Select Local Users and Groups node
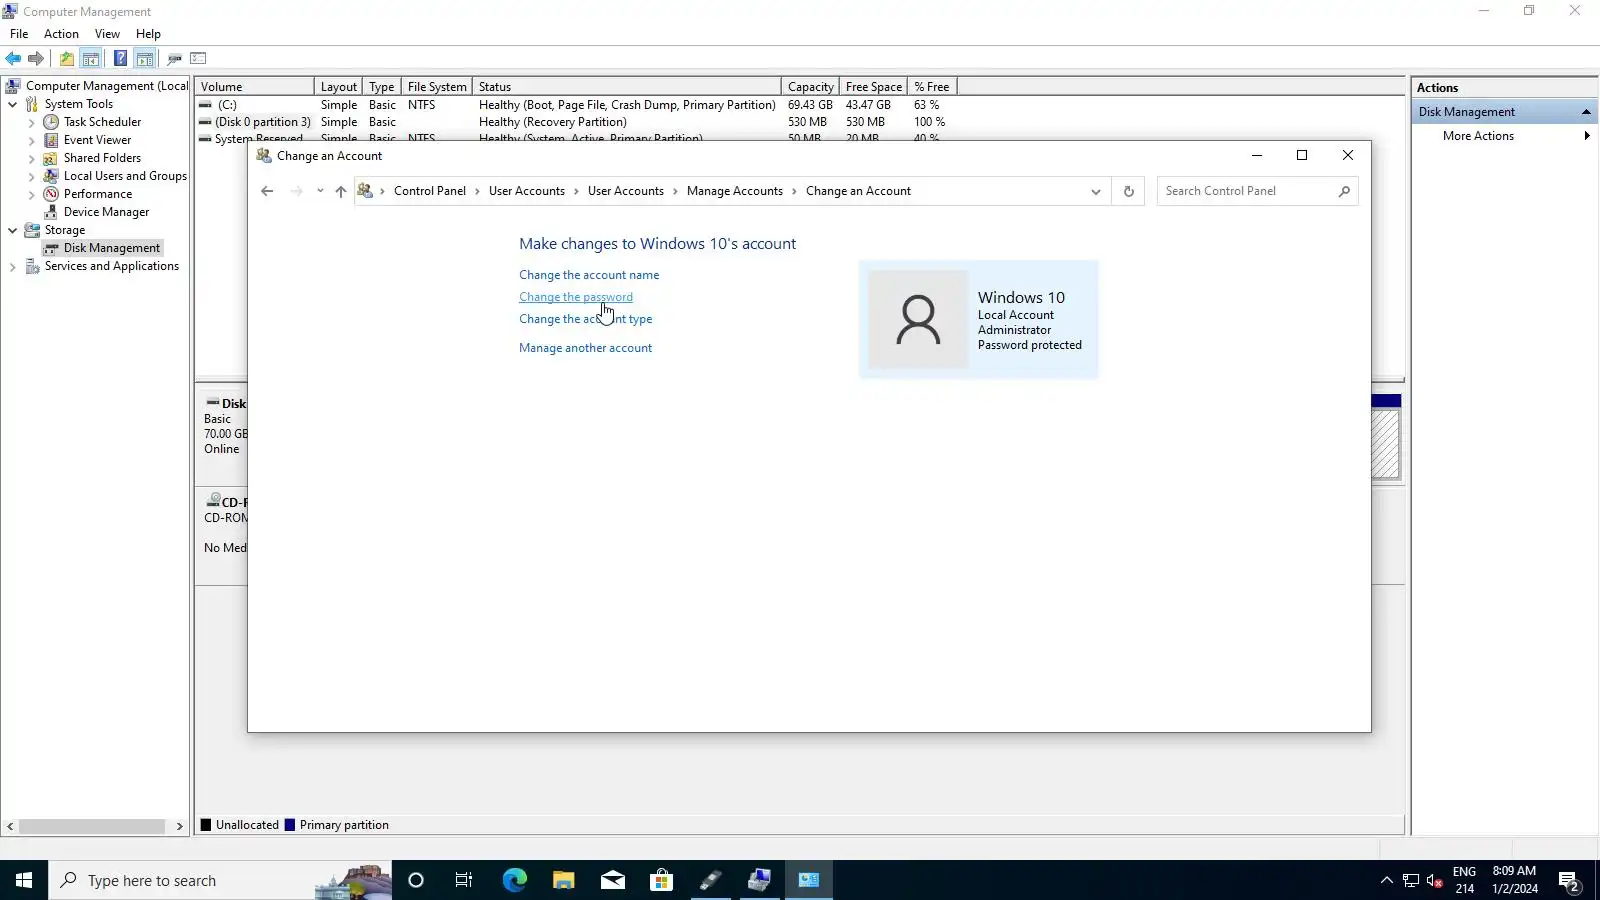 (125, 176)
